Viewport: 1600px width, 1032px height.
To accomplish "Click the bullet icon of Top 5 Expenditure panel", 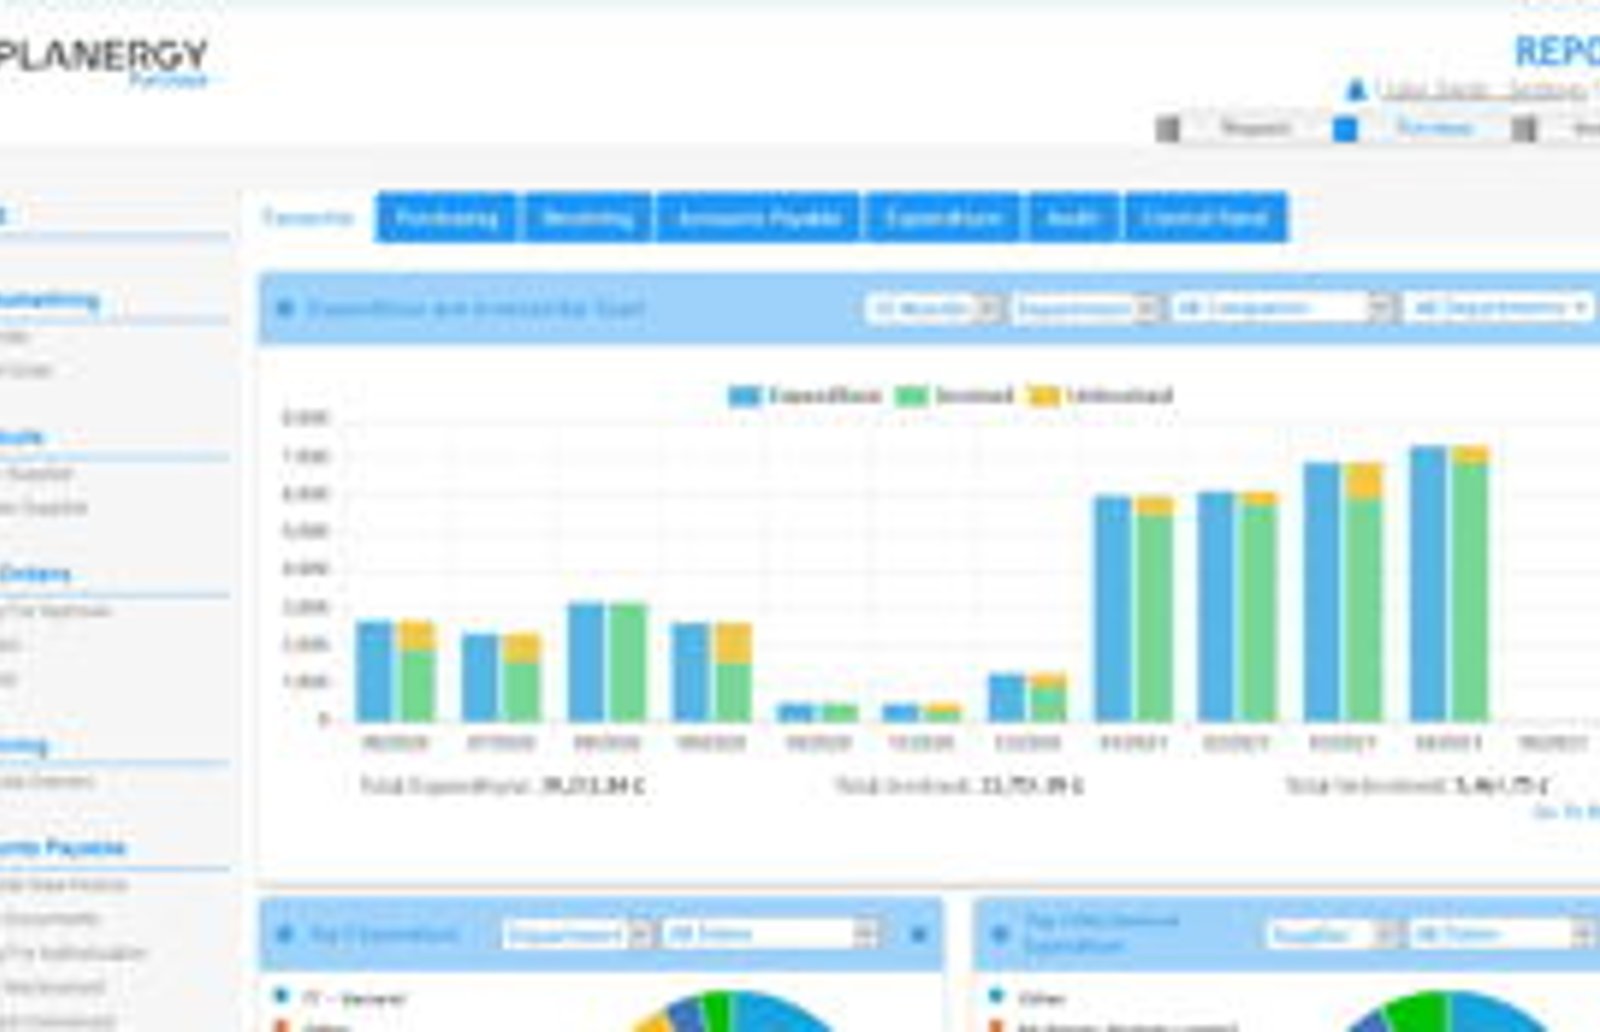I will (x=284, y=934).
